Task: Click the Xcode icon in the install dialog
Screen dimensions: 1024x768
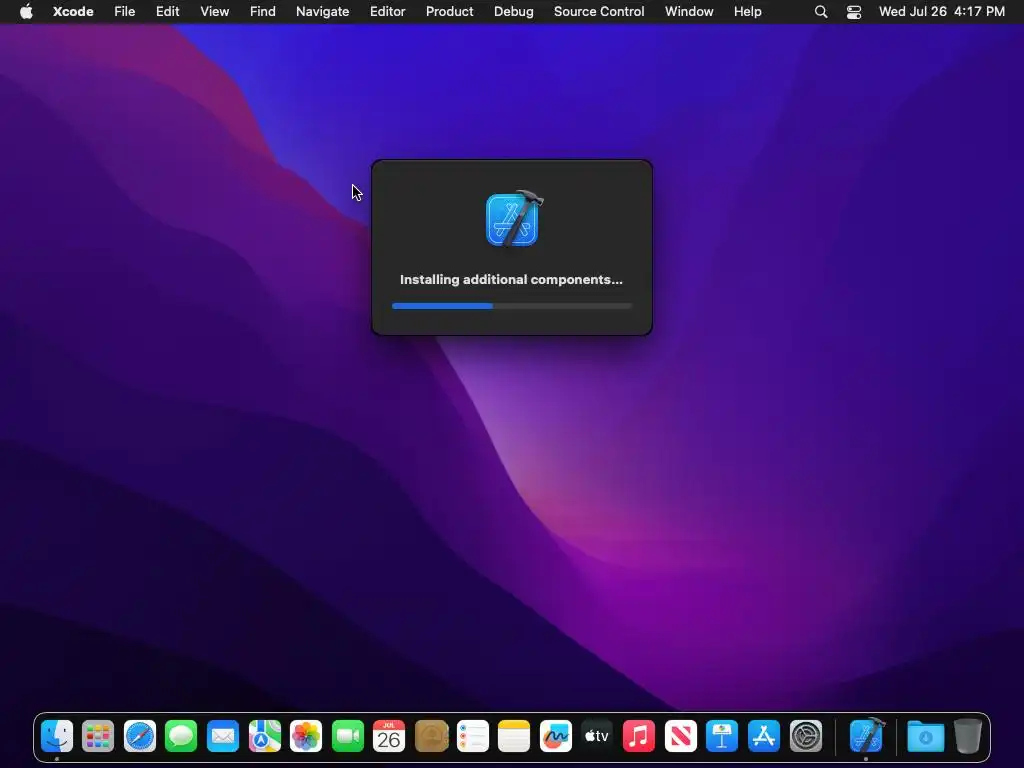Action: (514, 219)
